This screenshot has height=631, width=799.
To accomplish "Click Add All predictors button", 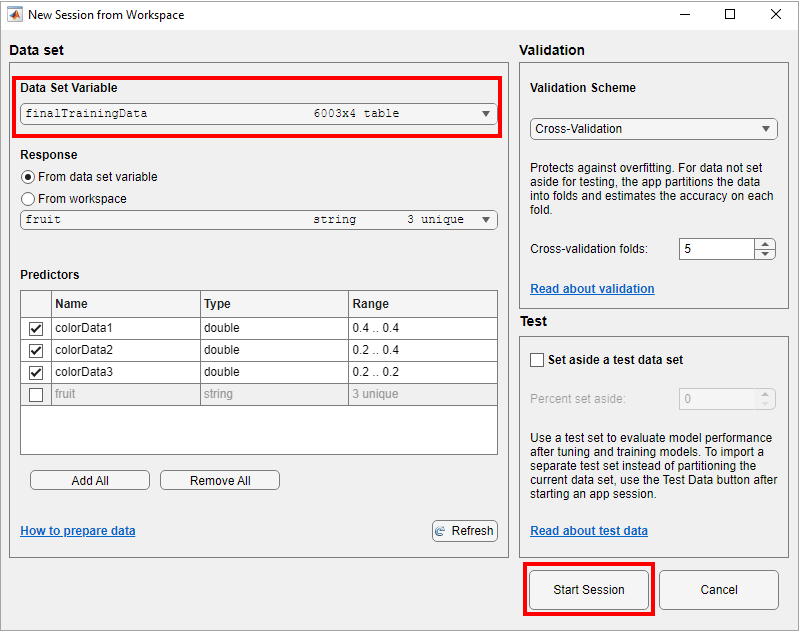I will click(90, 481).
